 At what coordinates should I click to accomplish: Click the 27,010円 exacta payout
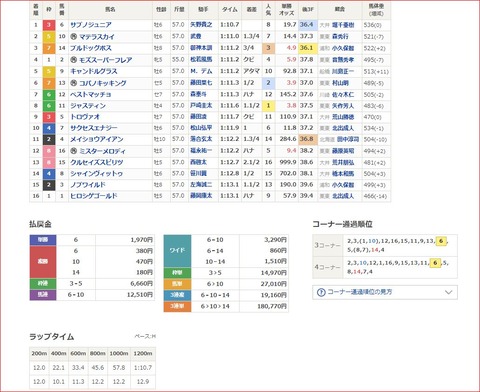(273, 284)
